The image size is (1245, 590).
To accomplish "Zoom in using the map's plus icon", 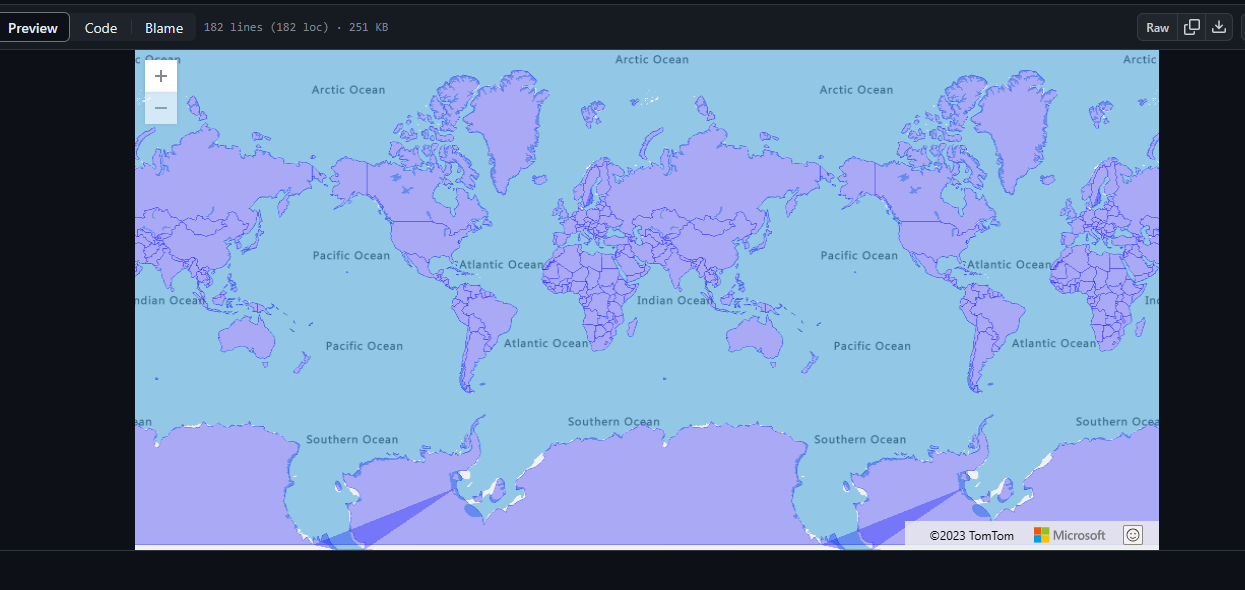I will pyautogui.click(x=160, y=75).
